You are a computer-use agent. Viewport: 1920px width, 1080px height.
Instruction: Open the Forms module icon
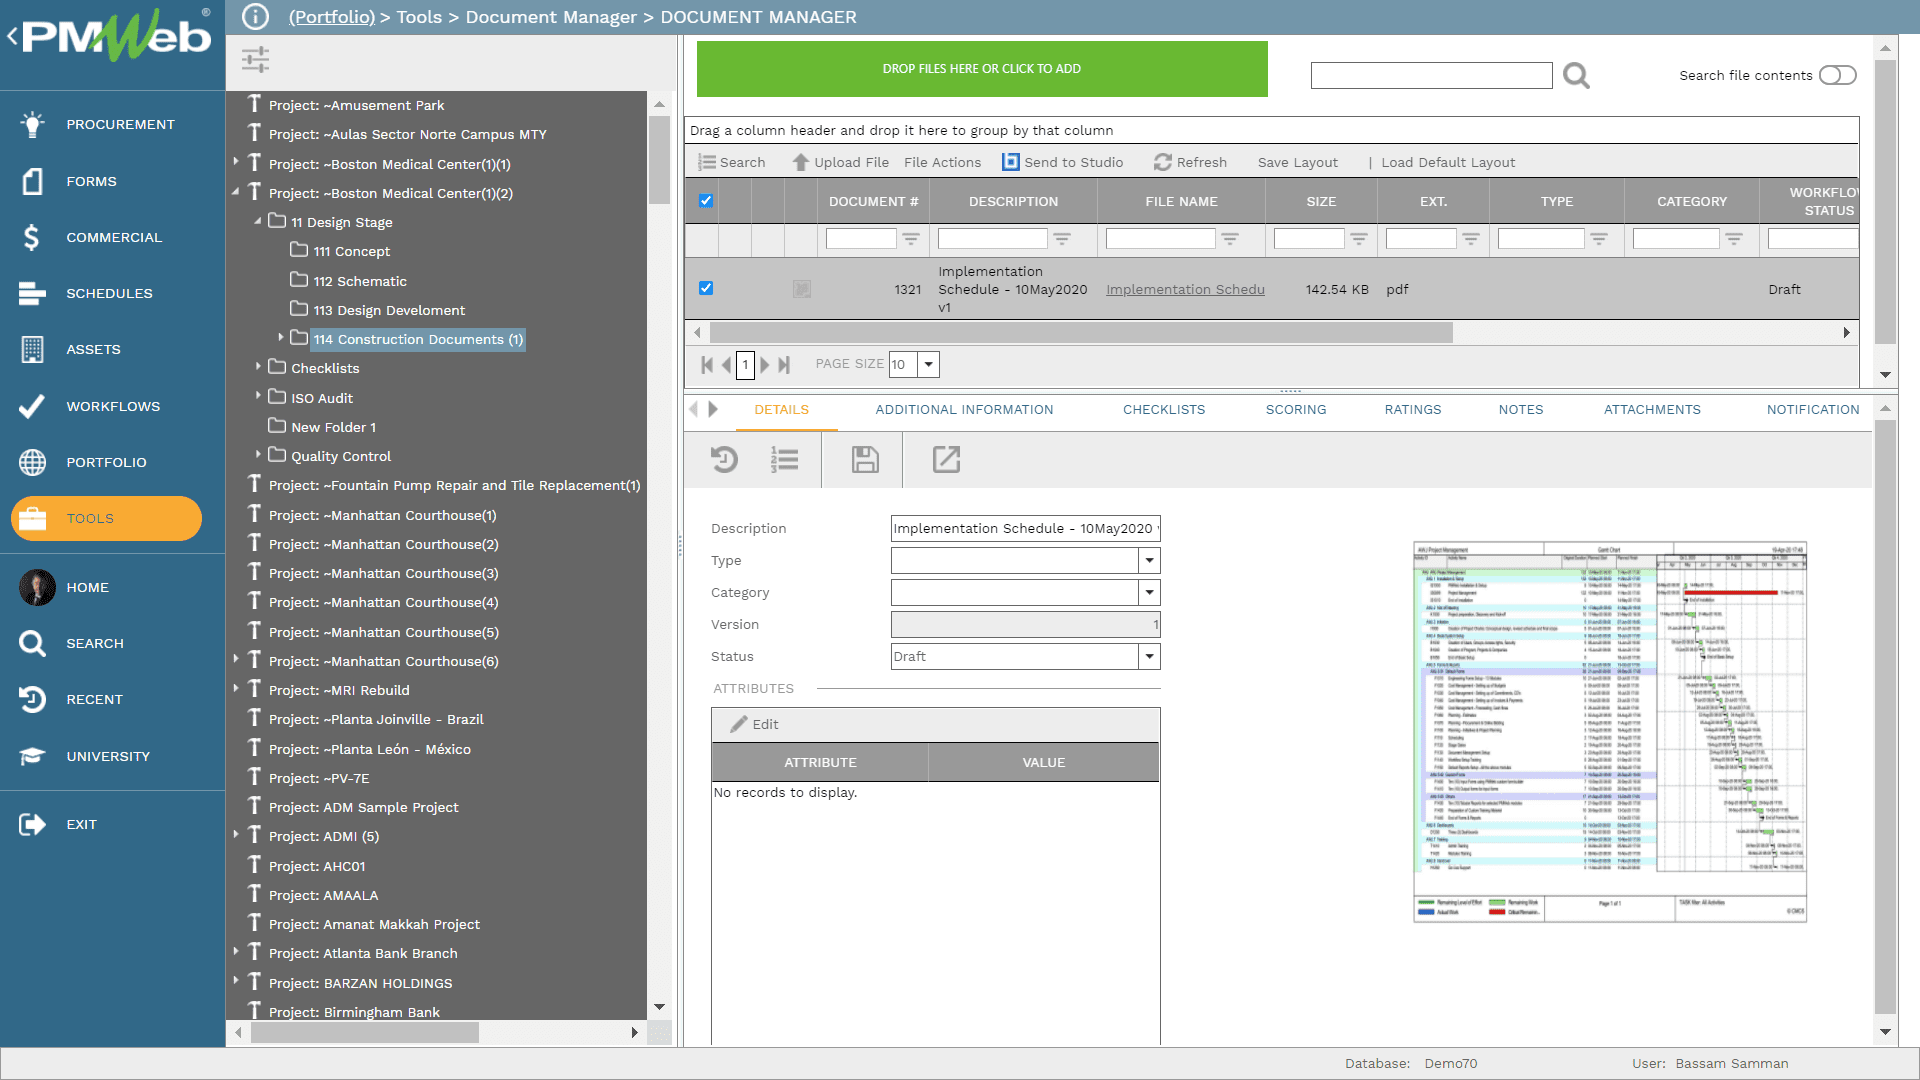(x=32, y=181)
